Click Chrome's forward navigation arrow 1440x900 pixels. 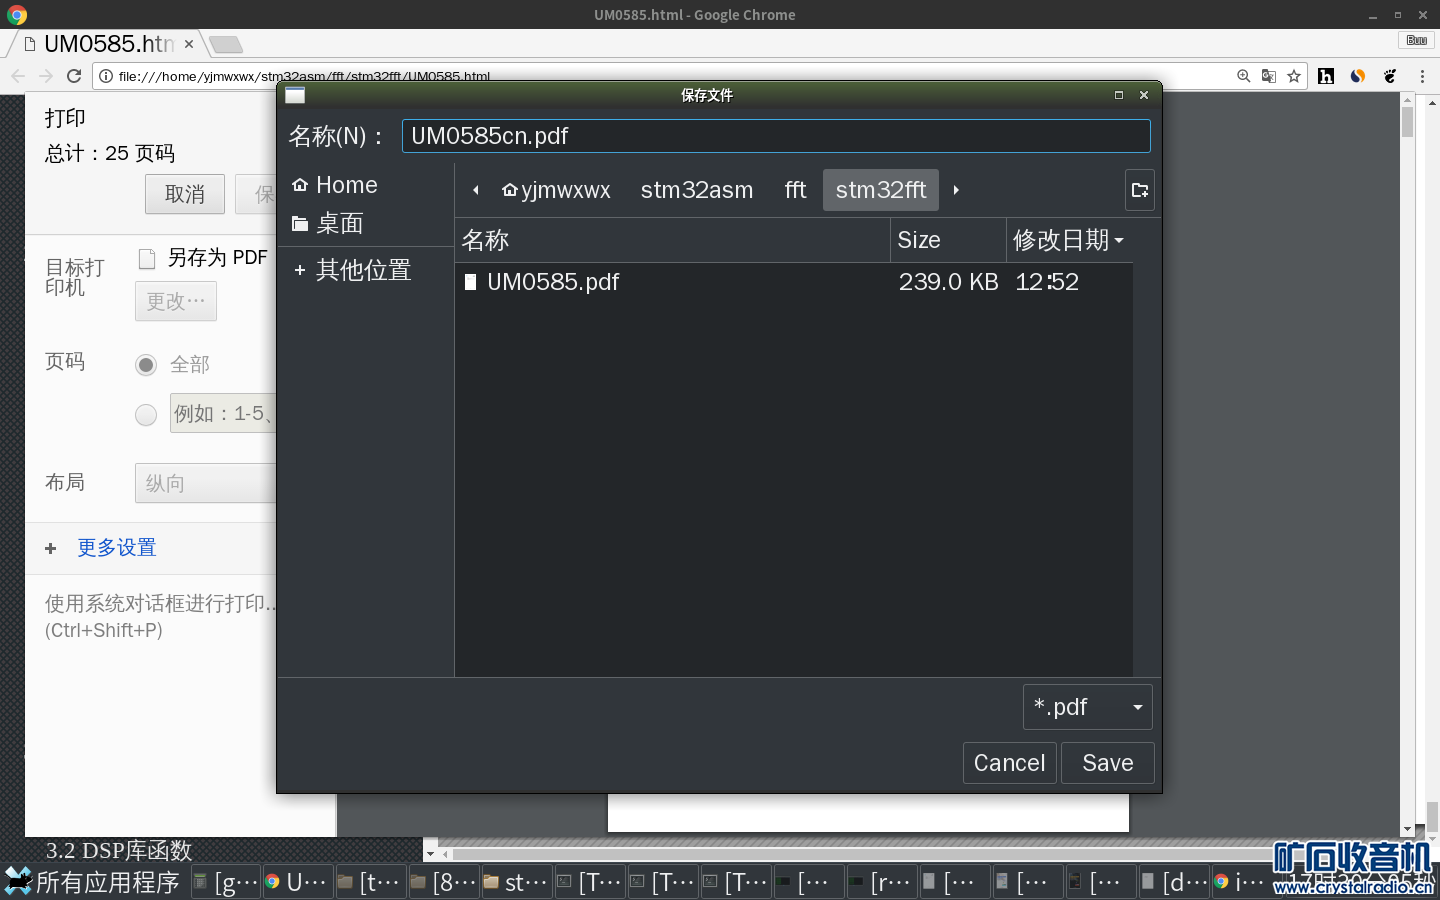[46, 76]
